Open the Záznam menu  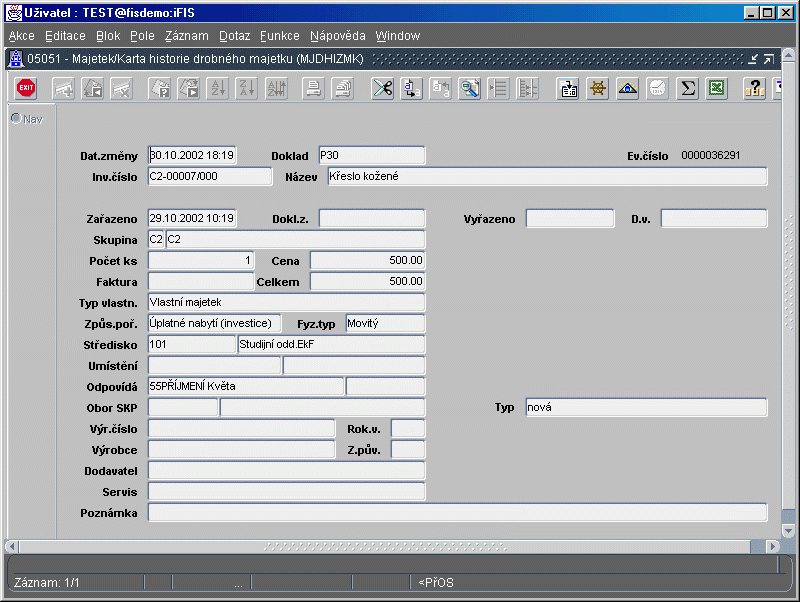pyautogui.click(x=186, y=36)
